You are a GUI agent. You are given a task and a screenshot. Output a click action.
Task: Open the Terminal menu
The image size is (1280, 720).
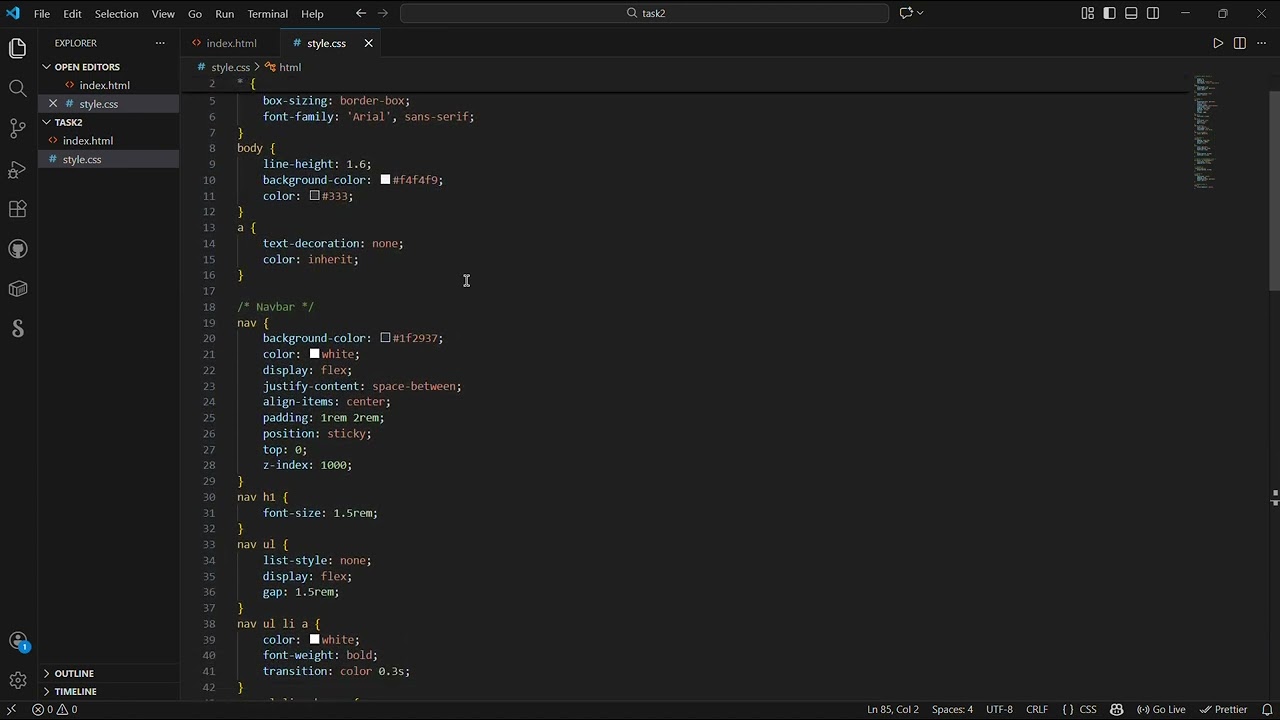(268, 13)
